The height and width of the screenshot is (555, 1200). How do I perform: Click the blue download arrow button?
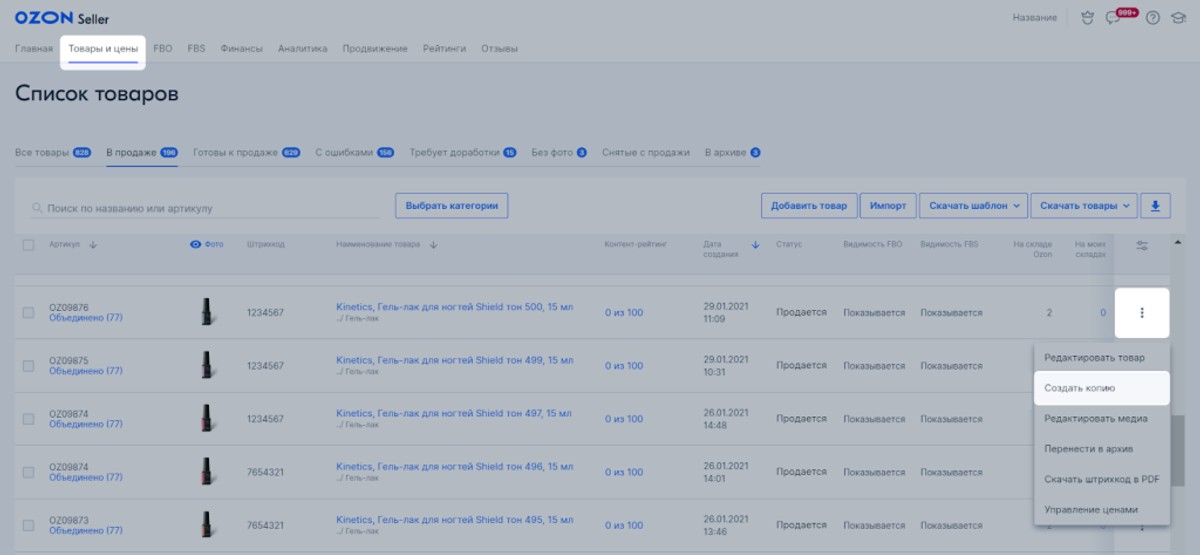(x=1156, y=206)
